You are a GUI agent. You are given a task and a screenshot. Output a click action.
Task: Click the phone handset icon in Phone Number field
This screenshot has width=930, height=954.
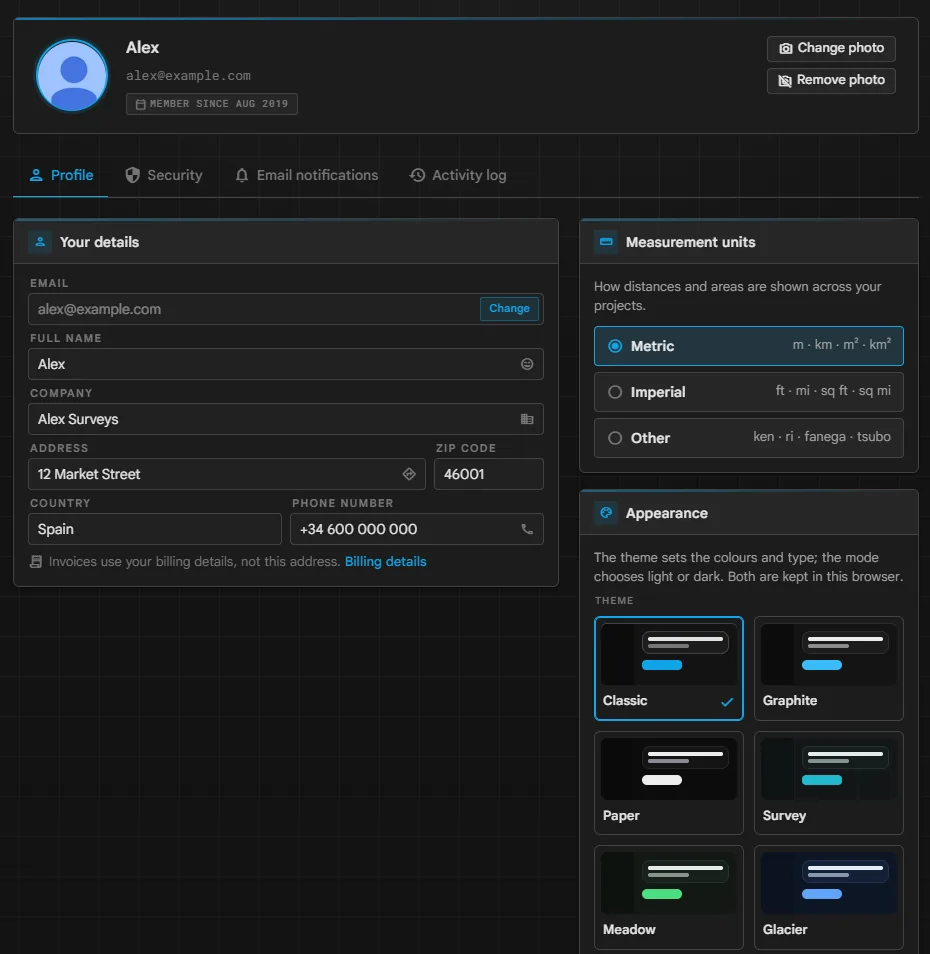pyautogui.click(x=527, y=529)
